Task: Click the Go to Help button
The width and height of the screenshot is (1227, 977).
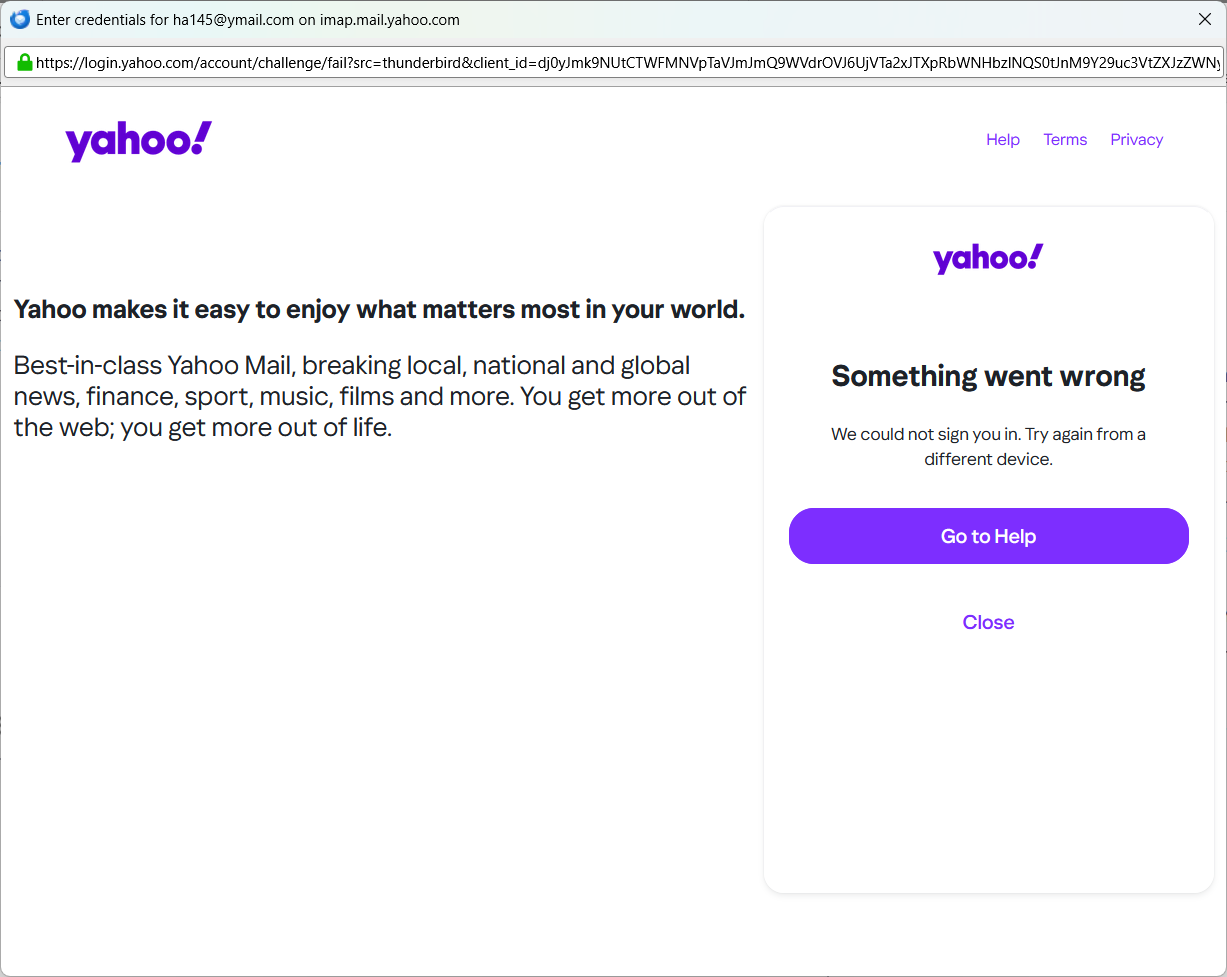Action: 988,536
